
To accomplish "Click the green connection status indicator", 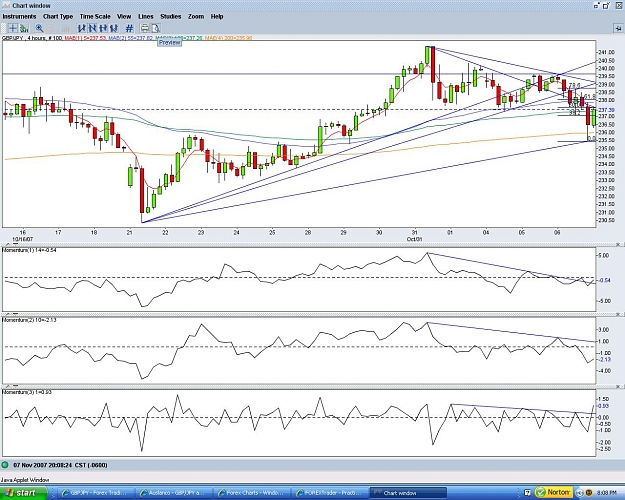I will 5,465.
